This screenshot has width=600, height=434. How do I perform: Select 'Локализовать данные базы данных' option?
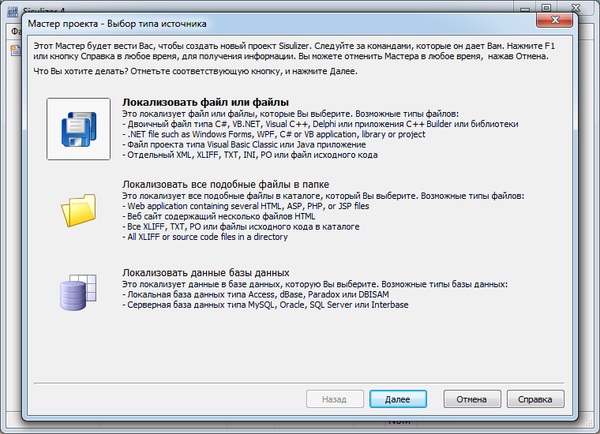206,272
